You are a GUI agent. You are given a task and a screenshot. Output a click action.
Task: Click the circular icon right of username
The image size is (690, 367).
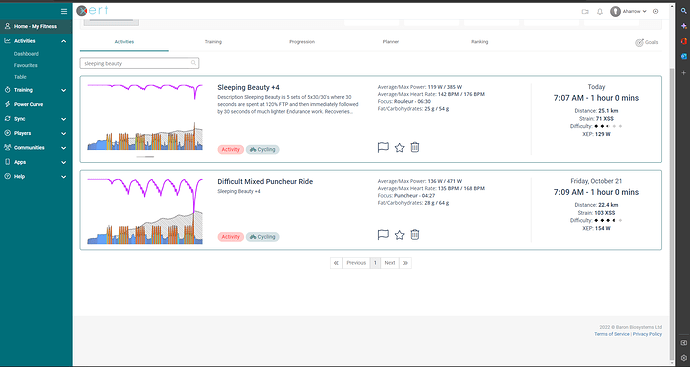coord(656,11)
